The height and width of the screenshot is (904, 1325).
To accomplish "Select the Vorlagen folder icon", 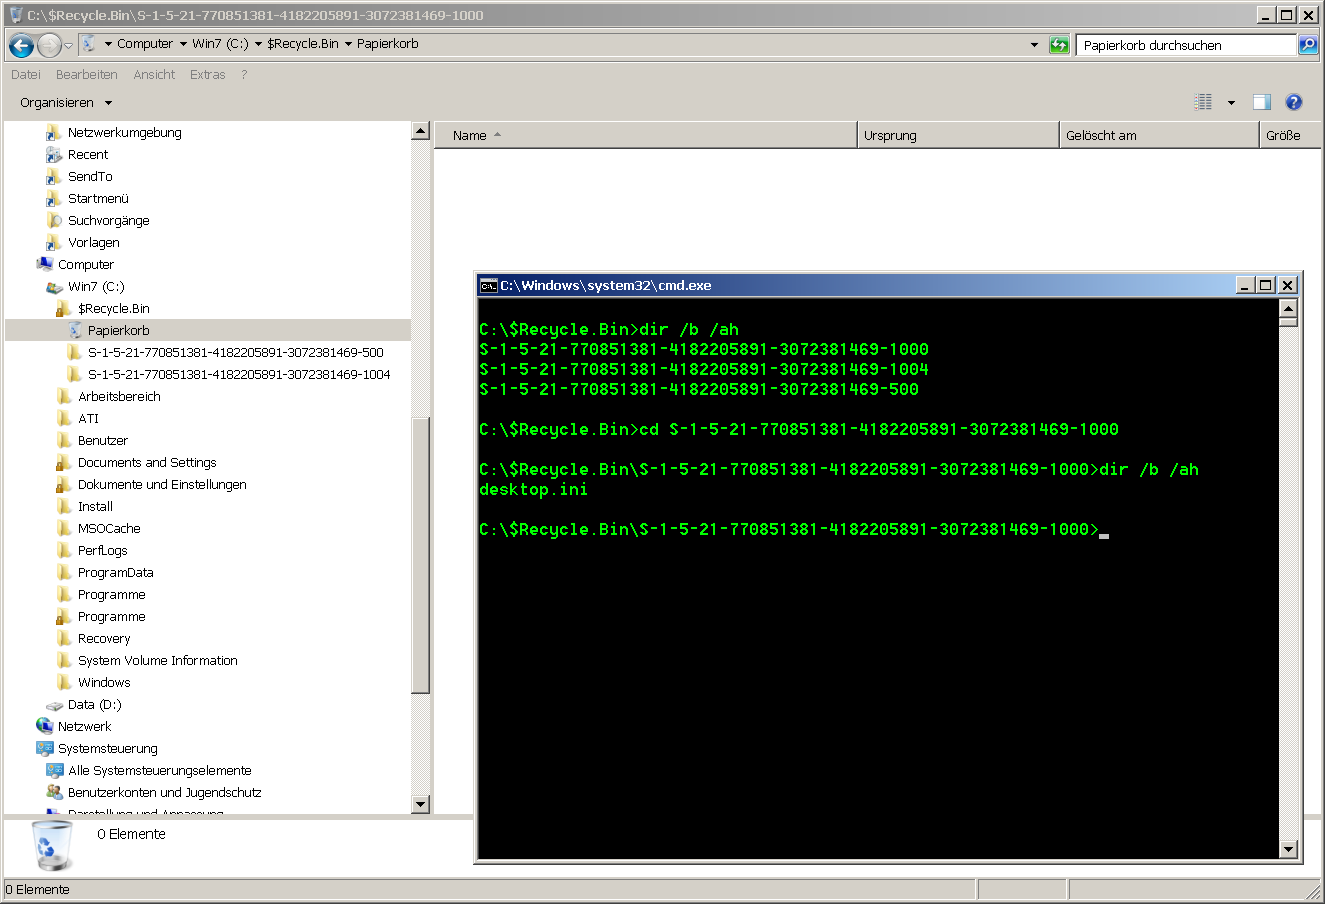I will pyautogui.click(x=54, y=242).
